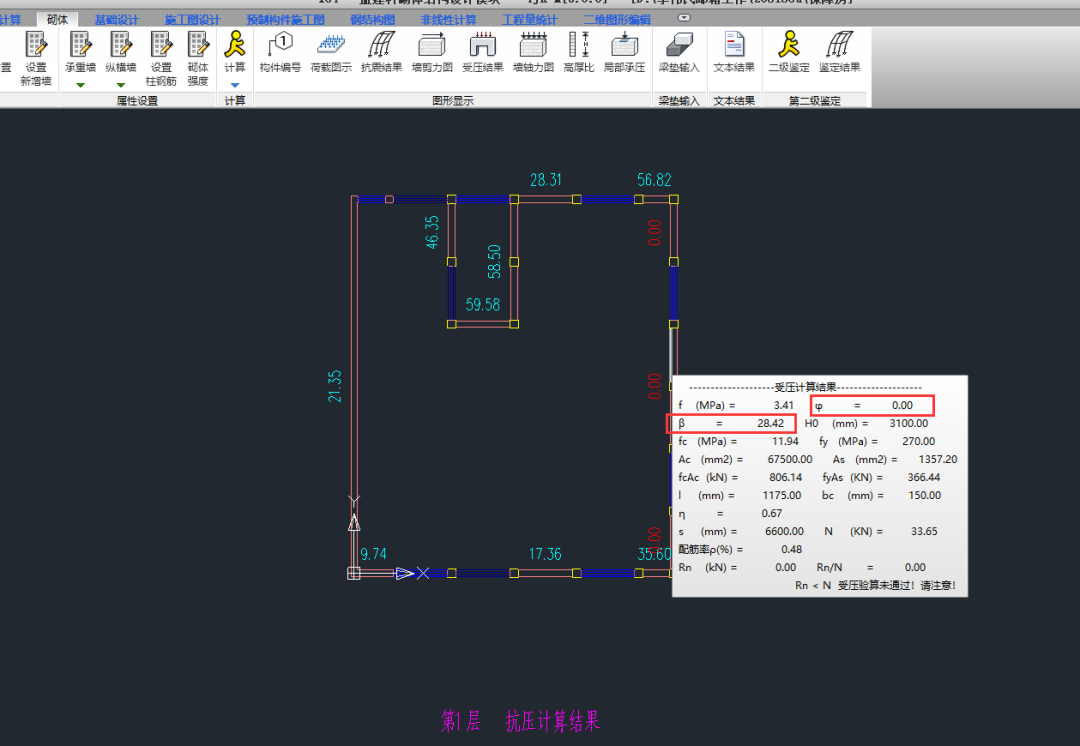The image size is (1080, 746).
Task: Display the 墙剪力图 wall shear diagram
Action: coord(432,45)
